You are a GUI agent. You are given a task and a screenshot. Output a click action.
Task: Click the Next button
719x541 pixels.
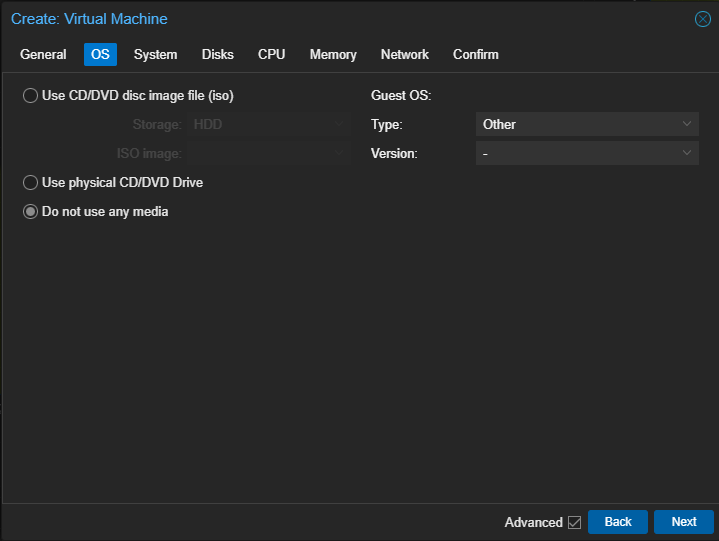click(x=683, y=522)
